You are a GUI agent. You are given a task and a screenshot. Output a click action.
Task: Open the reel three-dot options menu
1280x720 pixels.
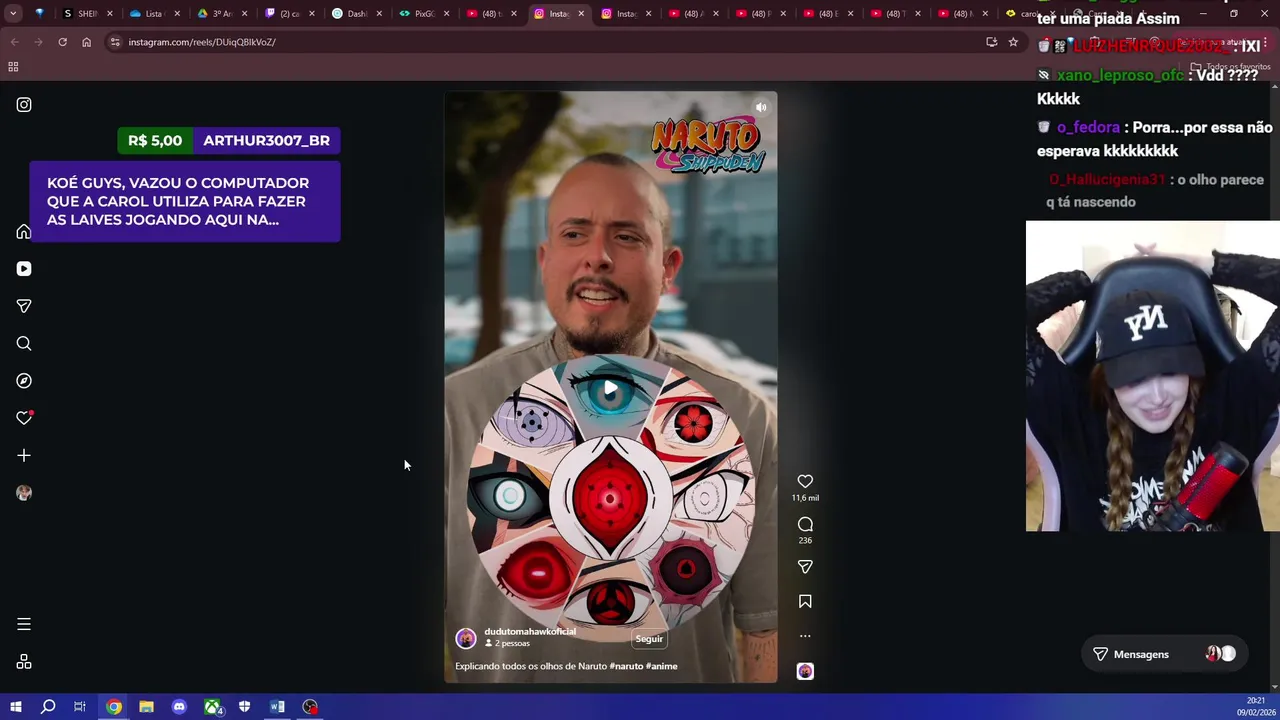tap(805, 636)
